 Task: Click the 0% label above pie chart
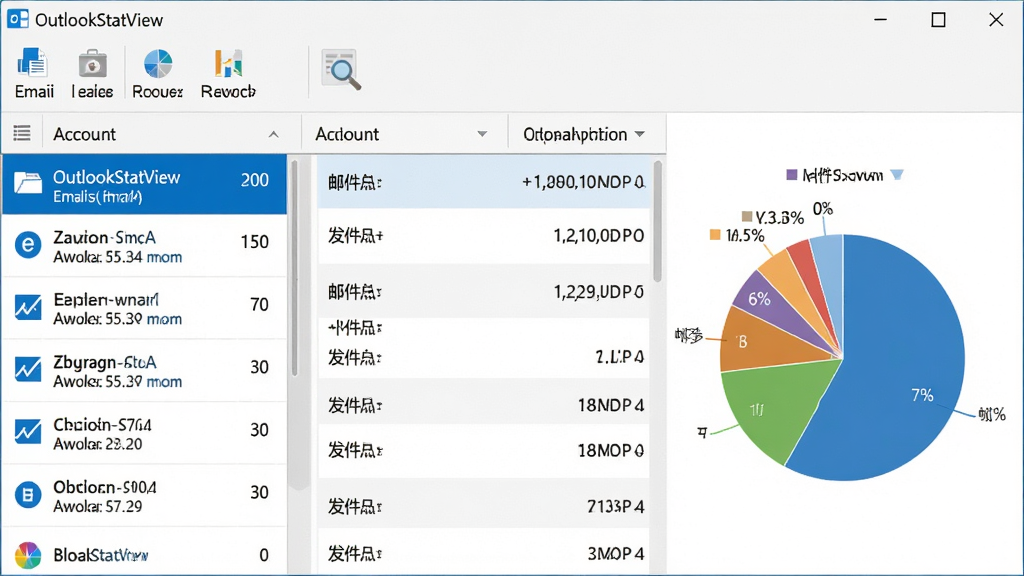click(823, 209)
